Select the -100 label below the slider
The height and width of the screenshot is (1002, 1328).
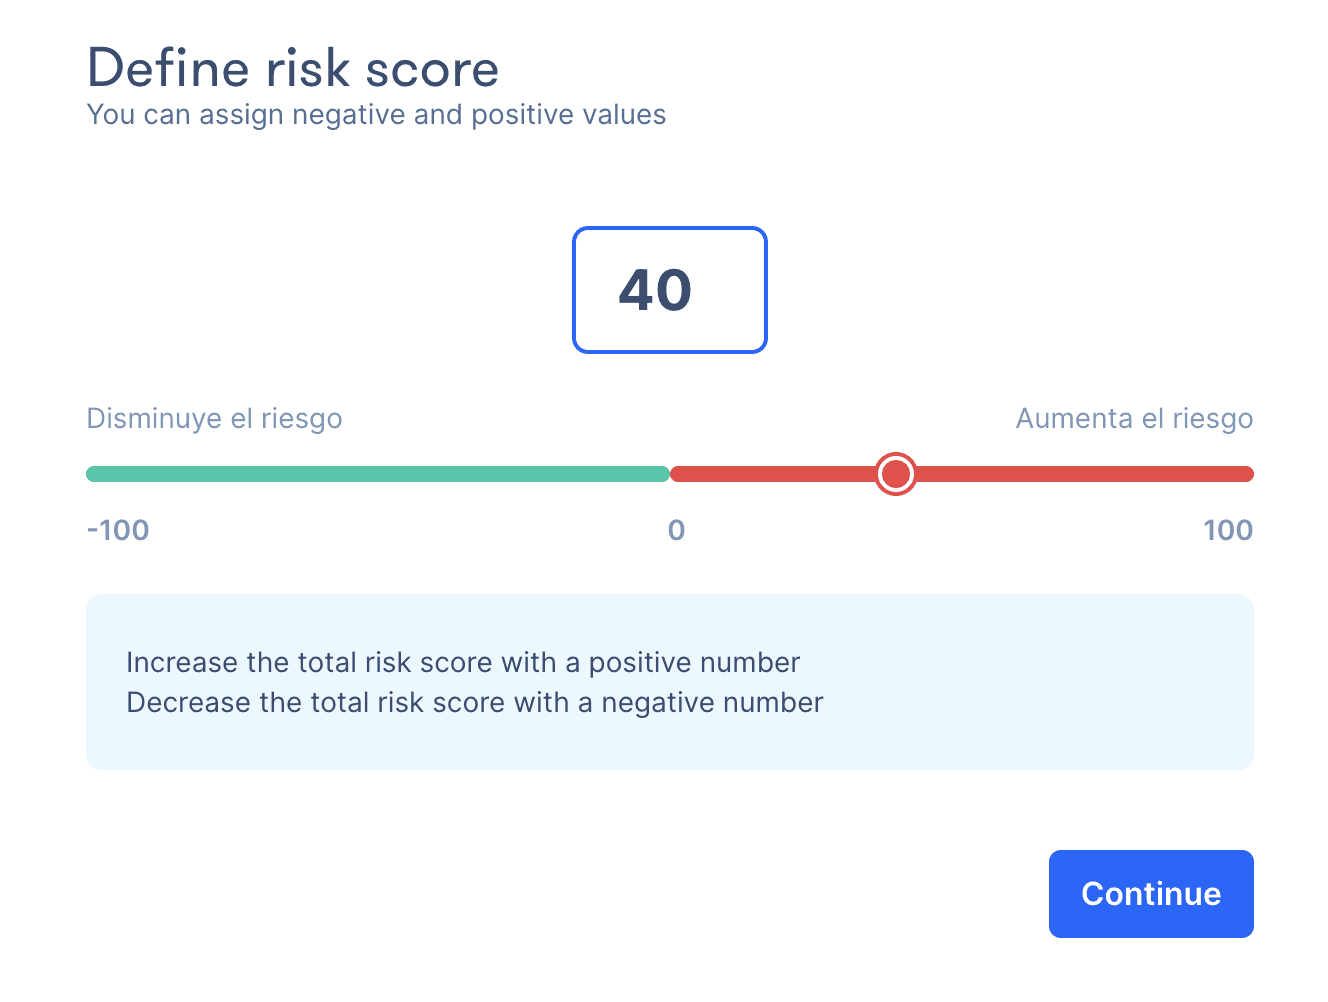(117, 530)
